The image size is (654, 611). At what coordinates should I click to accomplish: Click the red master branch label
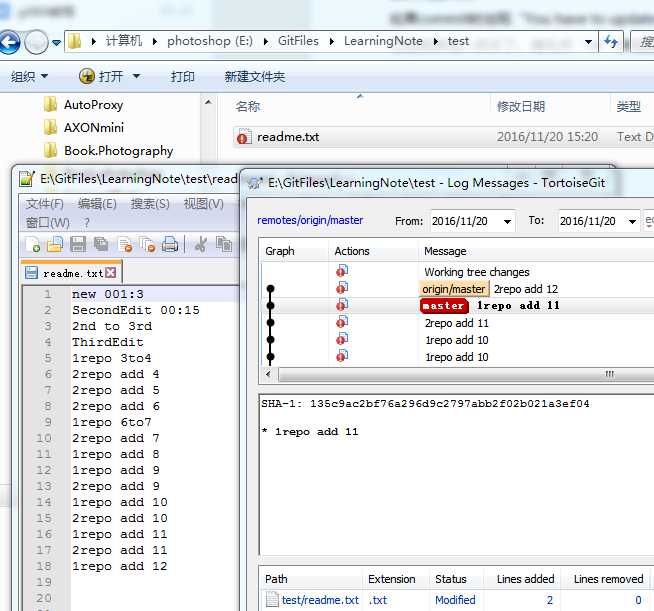(444, 306)
